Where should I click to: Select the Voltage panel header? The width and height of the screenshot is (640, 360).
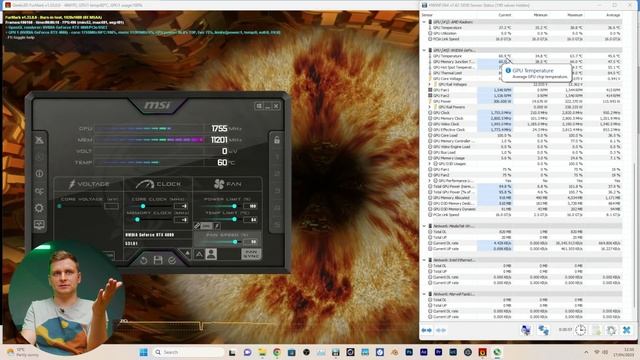tap(89, 184)
